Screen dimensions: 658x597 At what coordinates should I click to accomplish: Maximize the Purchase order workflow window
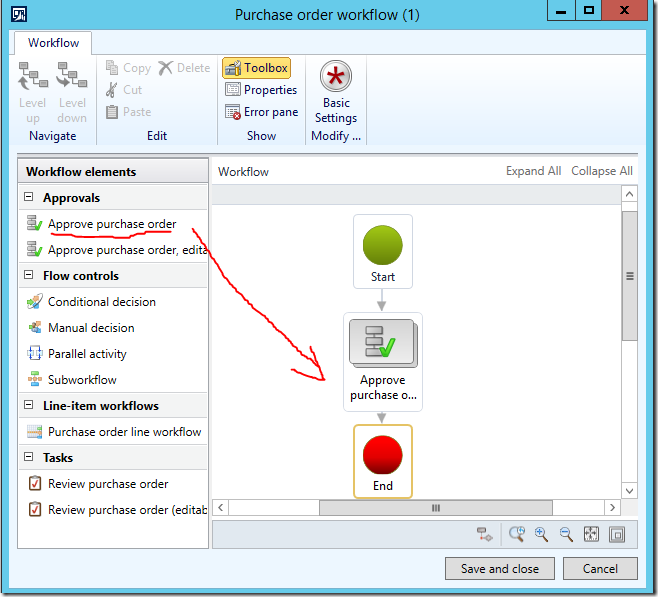click(x=588, y=10)
